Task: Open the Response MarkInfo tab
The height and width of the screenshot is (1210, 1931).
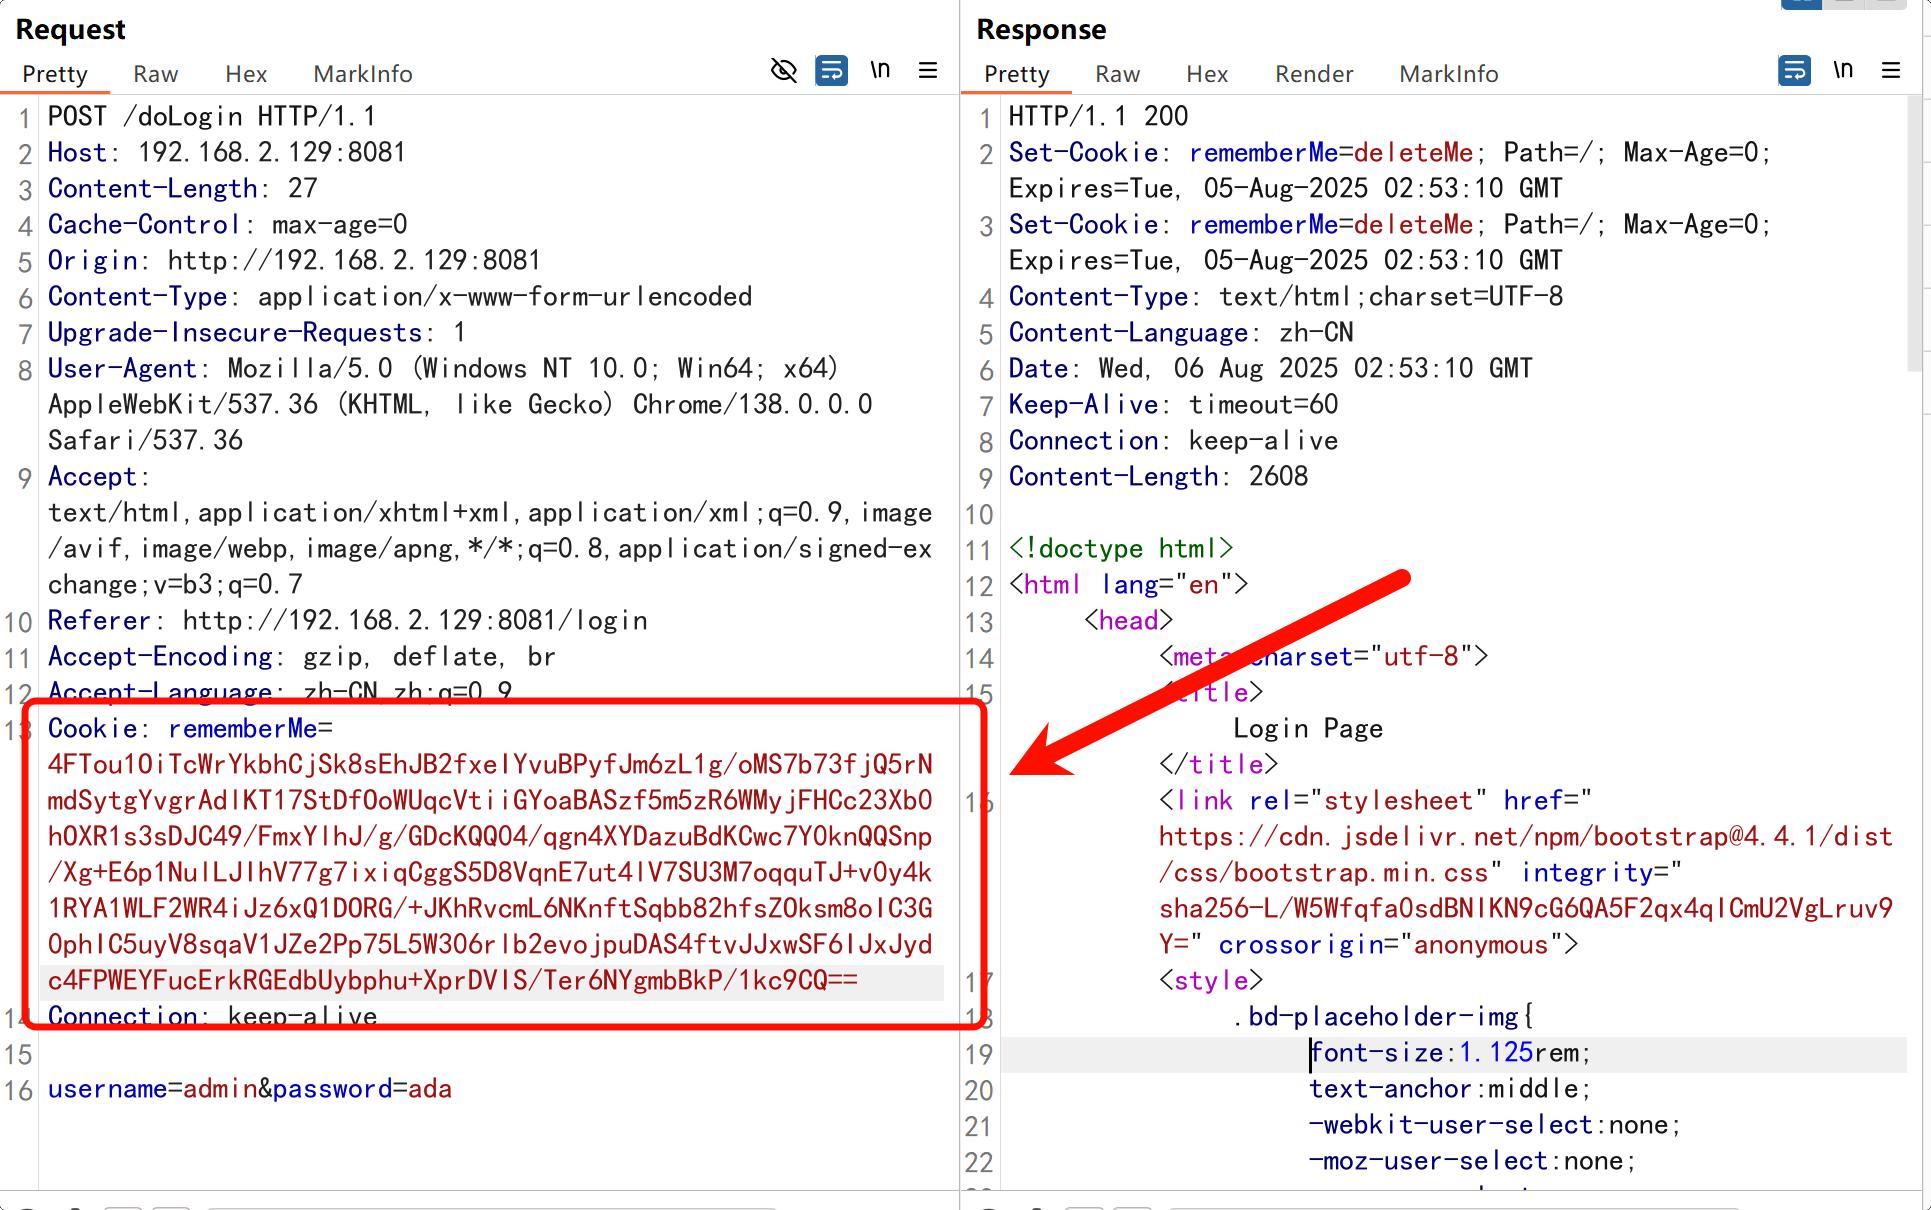Action: pos(1448,74)
